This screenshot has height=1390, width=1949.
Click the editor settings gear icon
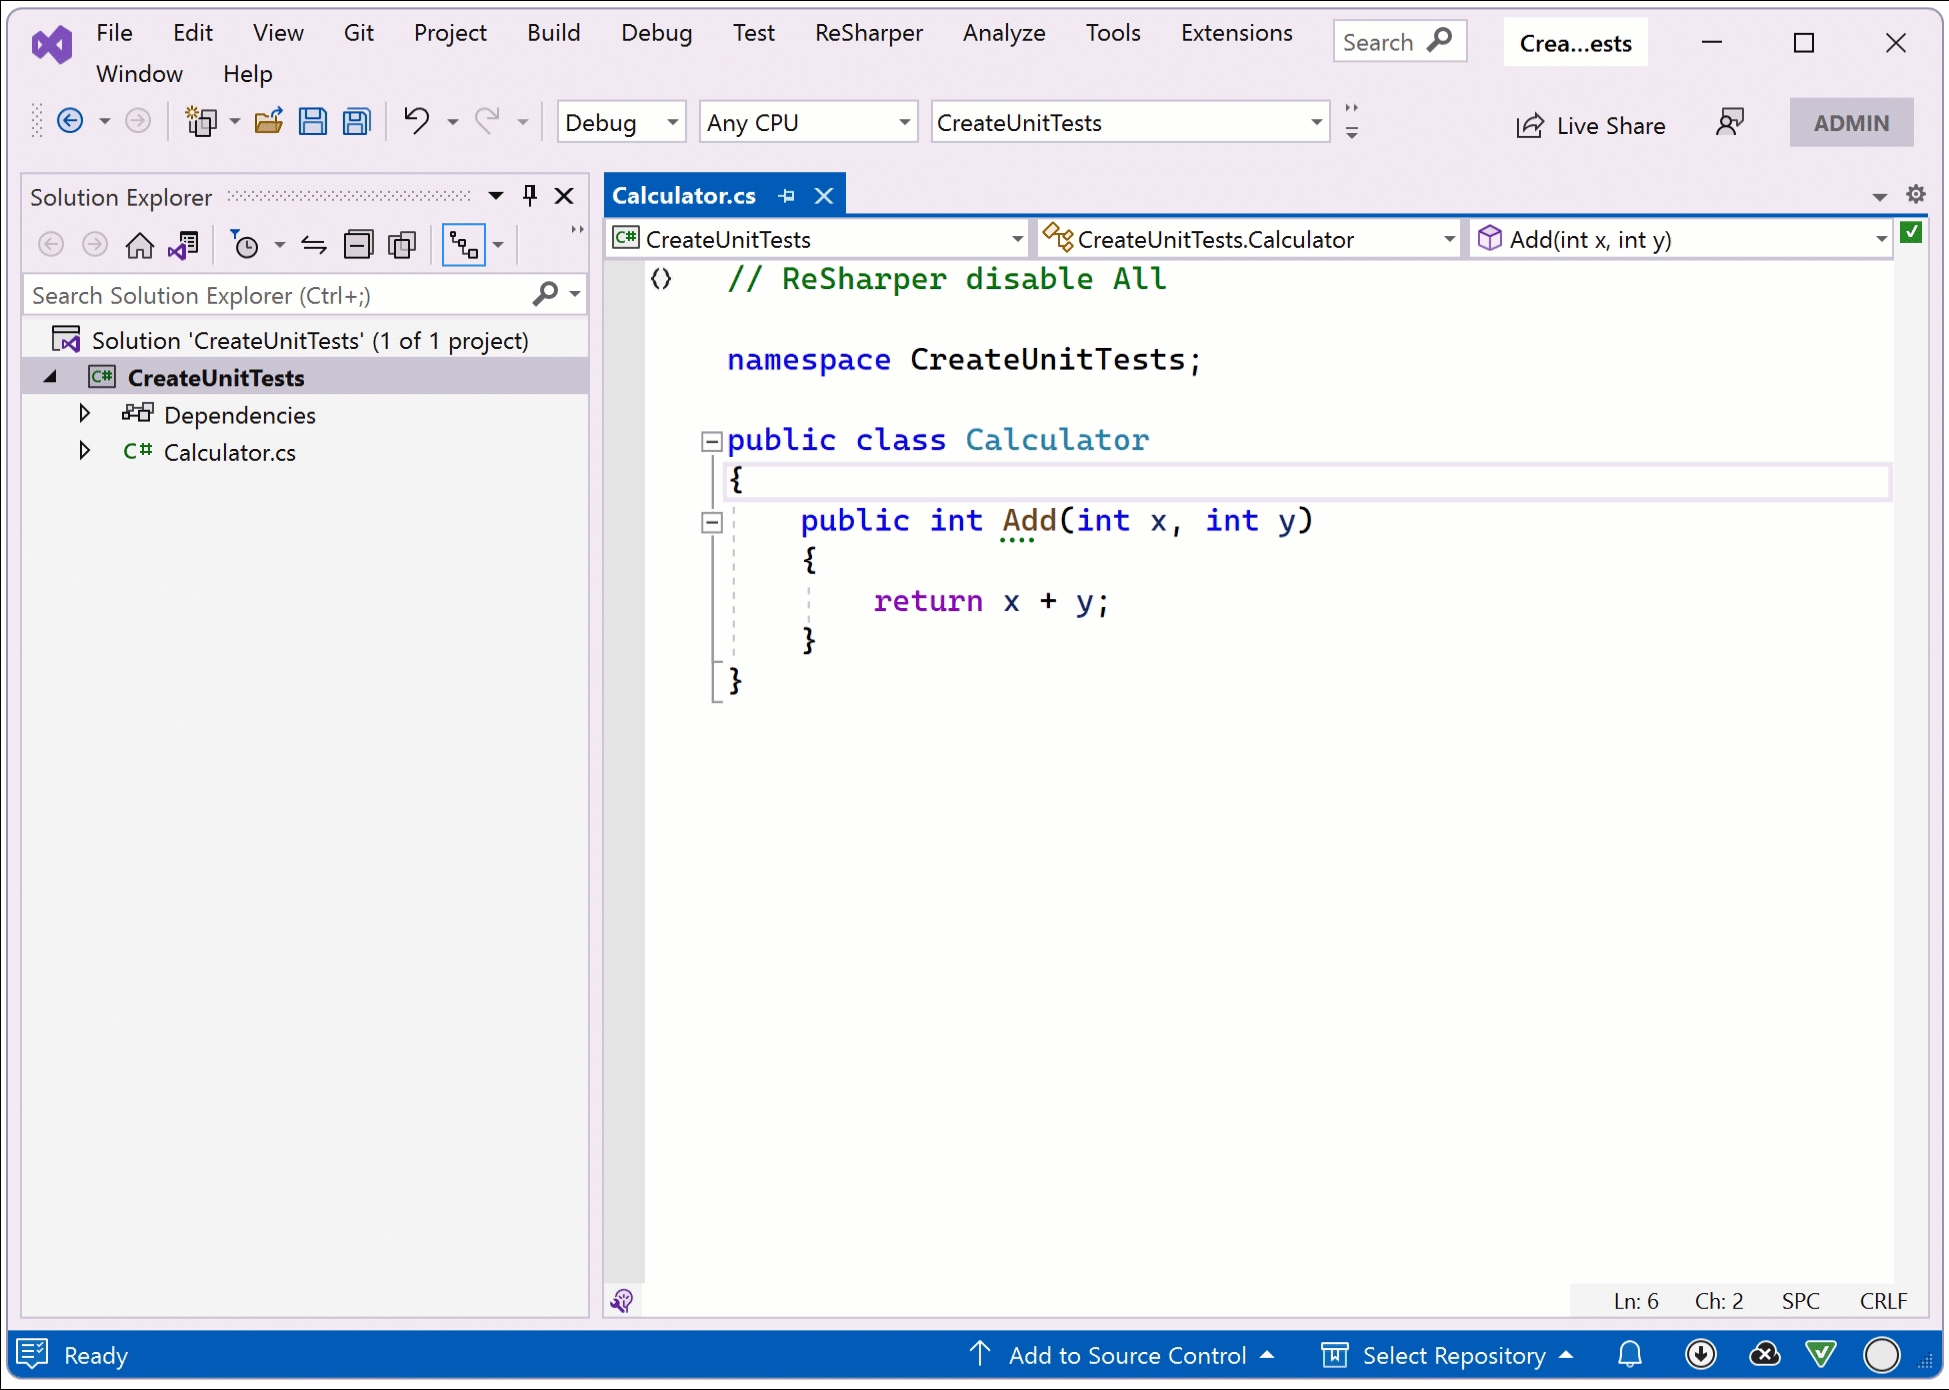[x=1917, y=194]
